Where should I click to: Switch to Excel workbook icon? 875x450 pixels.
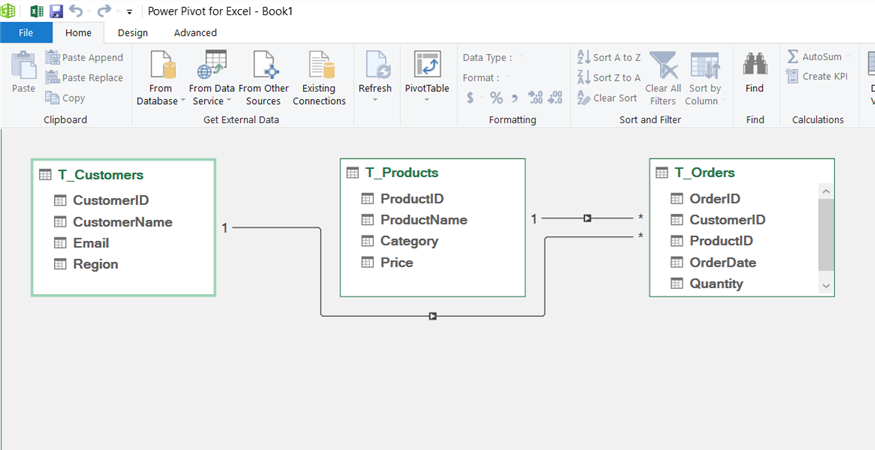37,11
